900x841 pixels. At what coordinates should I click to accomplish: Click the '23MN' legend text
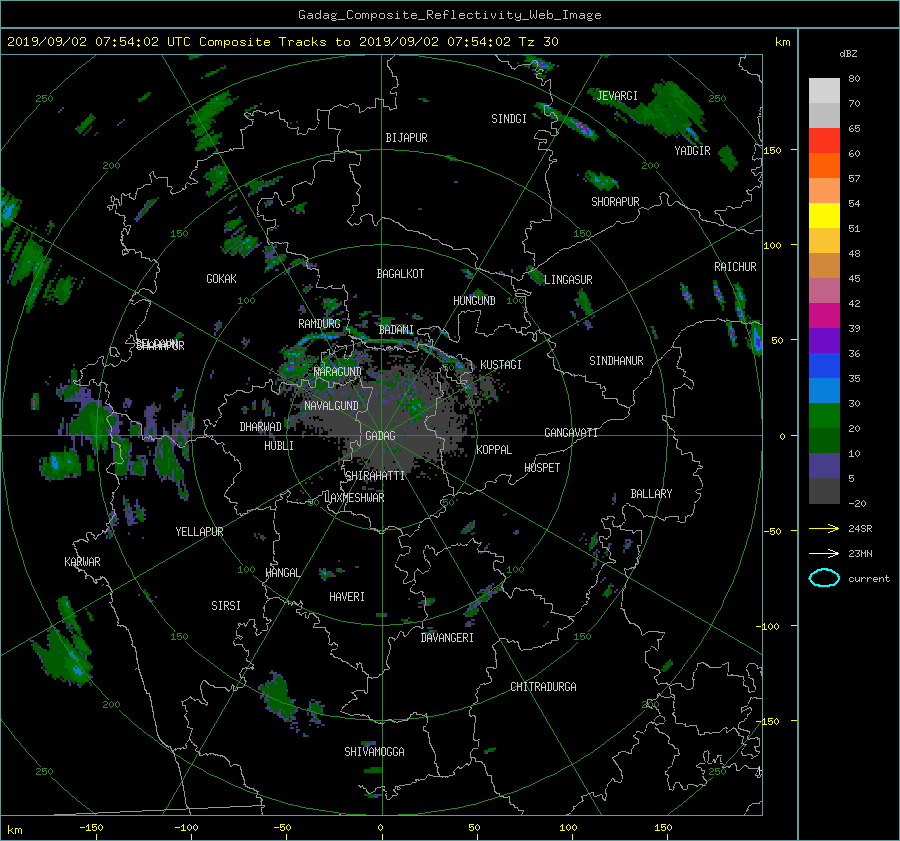pos(860,553)
